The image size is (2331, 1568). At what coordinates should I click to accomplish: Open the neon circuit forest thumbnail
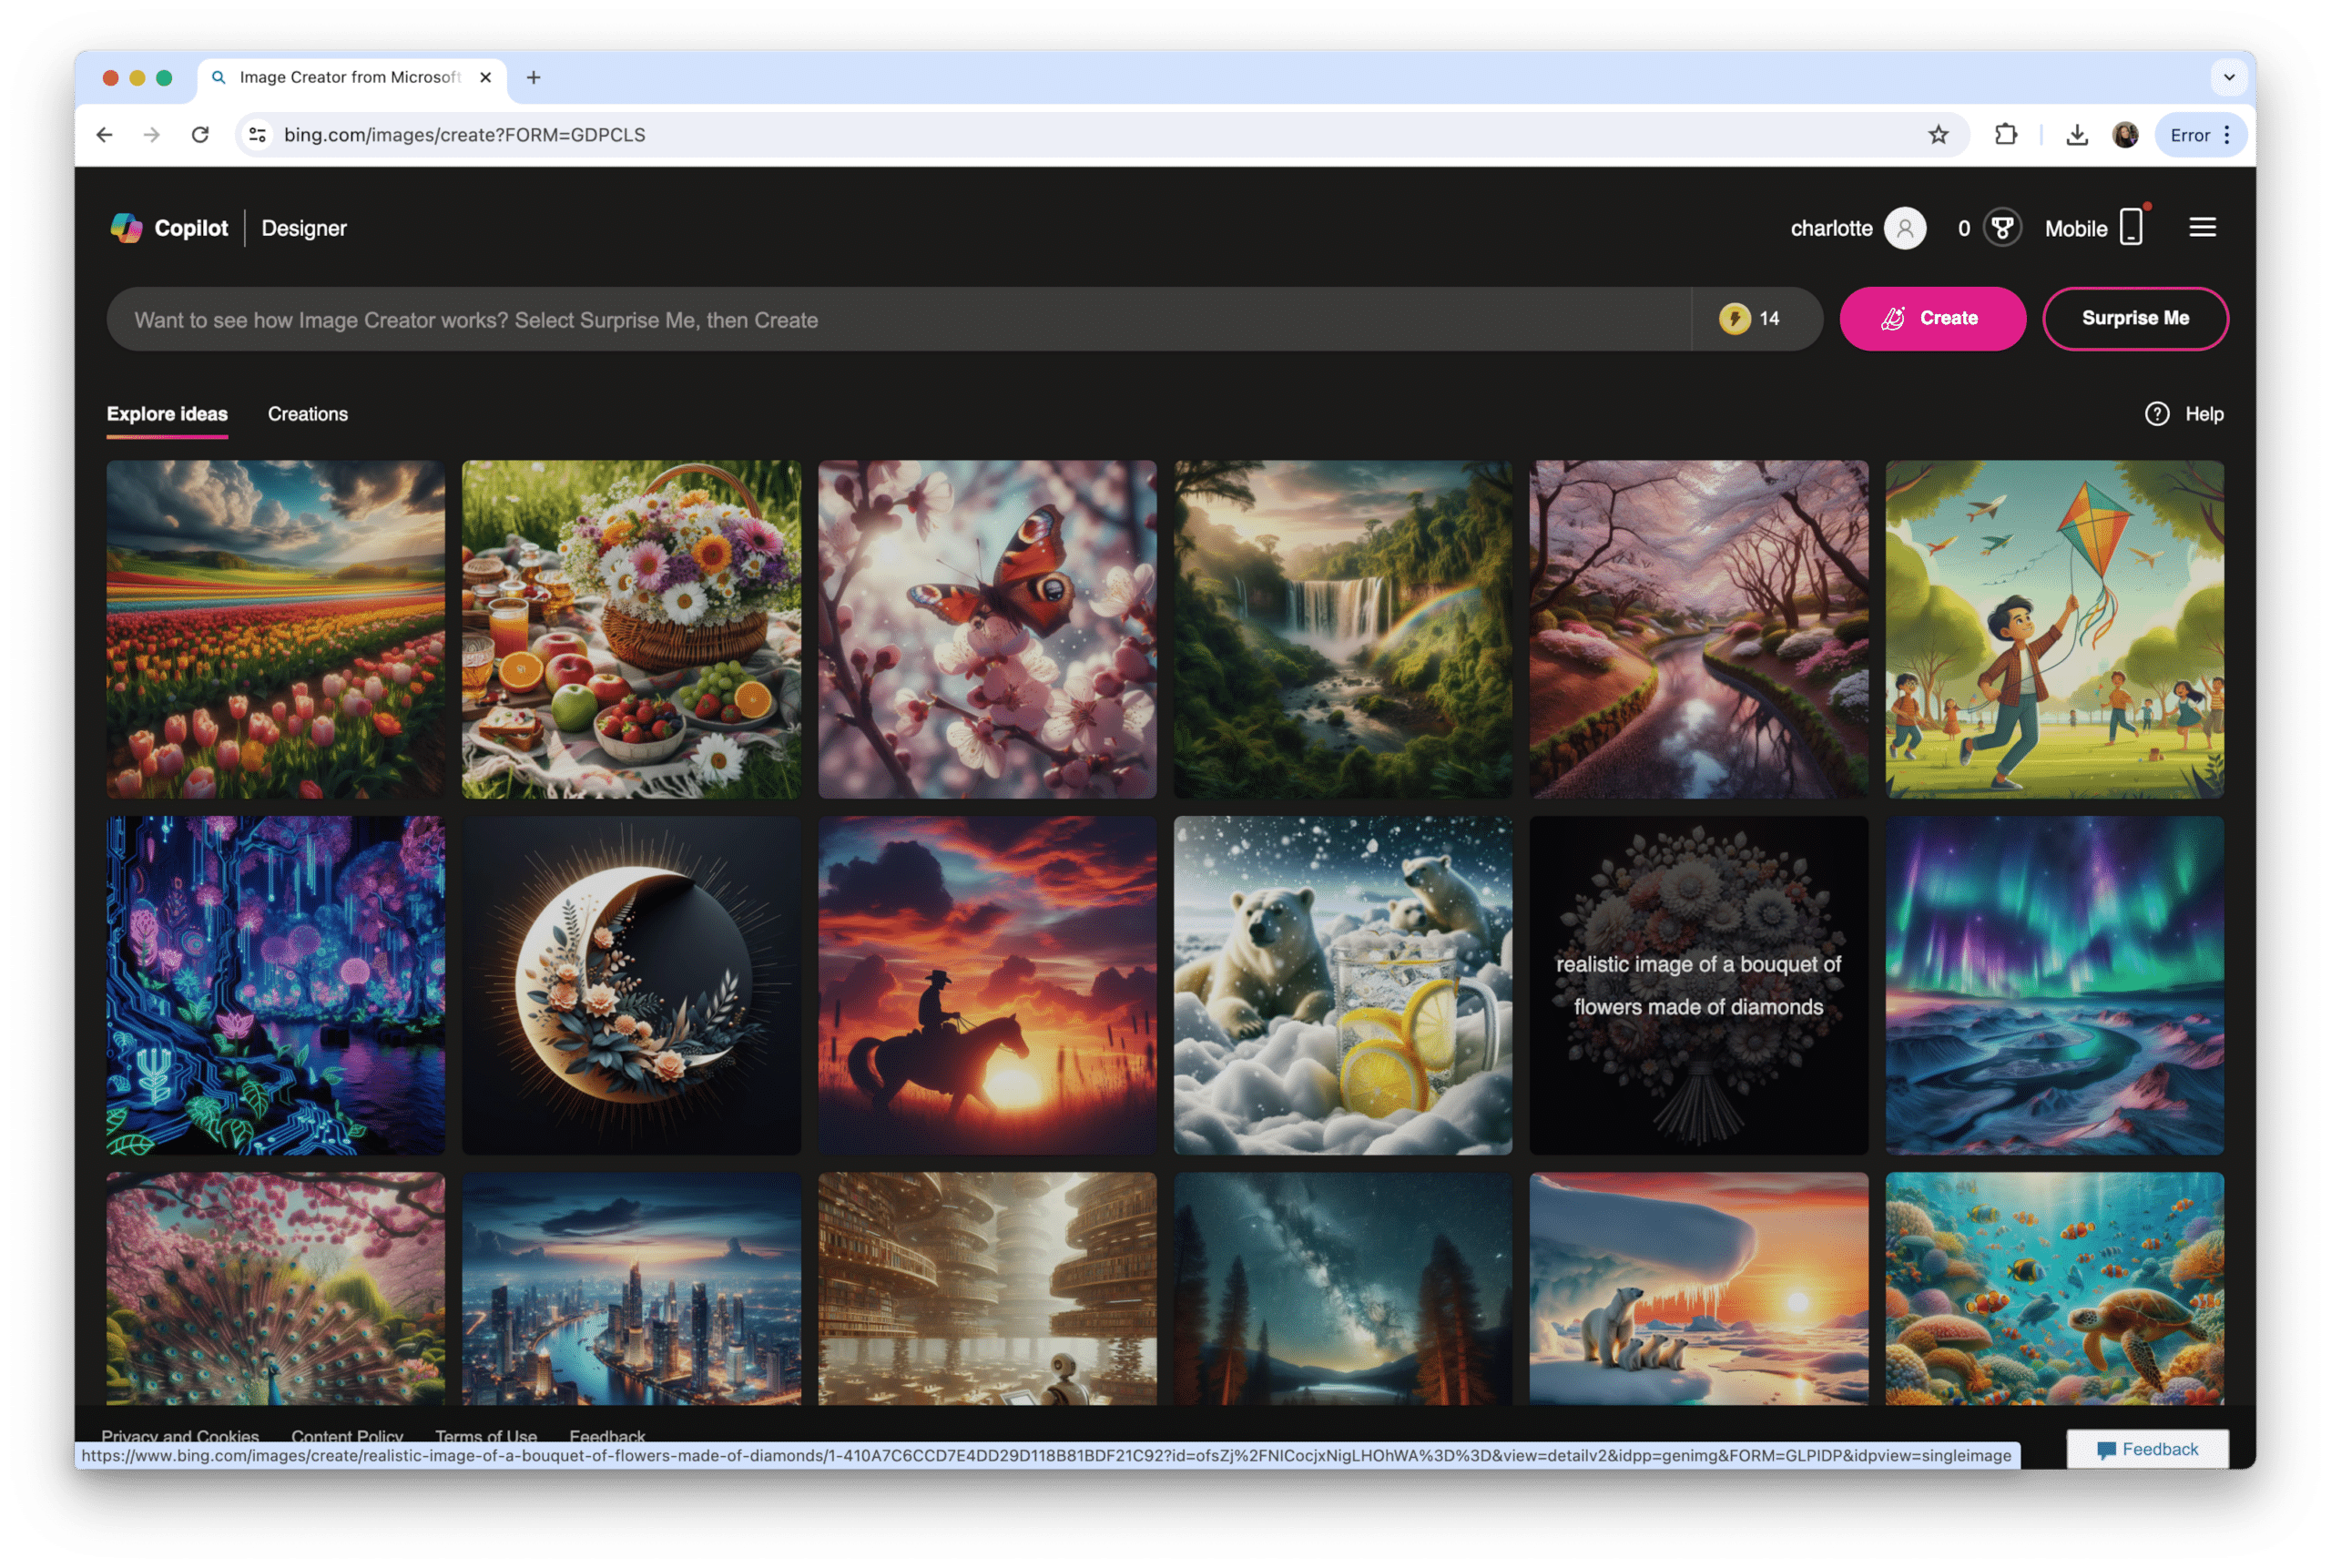coord(276,986)
